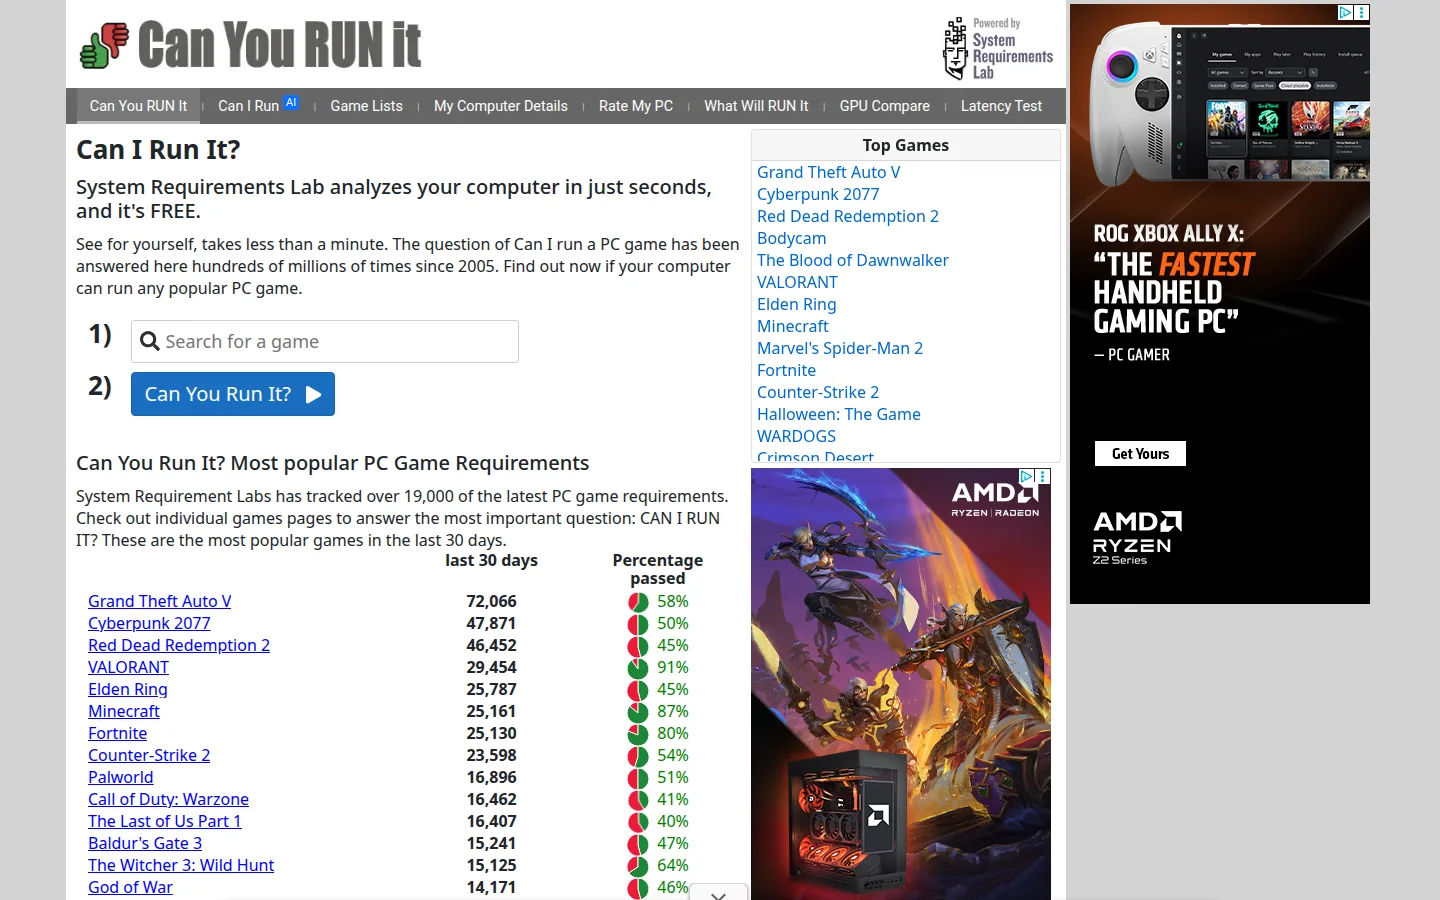Open My Computer Details menu item
The height and width of the screenshot is (900, 1440).
[x=500, y=106]
